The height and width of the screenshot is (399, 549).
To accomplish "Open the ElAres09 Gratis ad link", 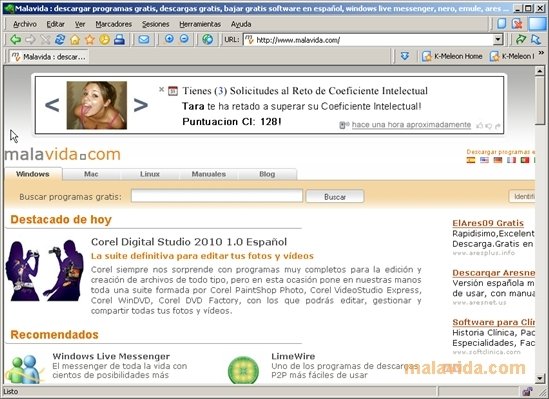I will 488,223.
